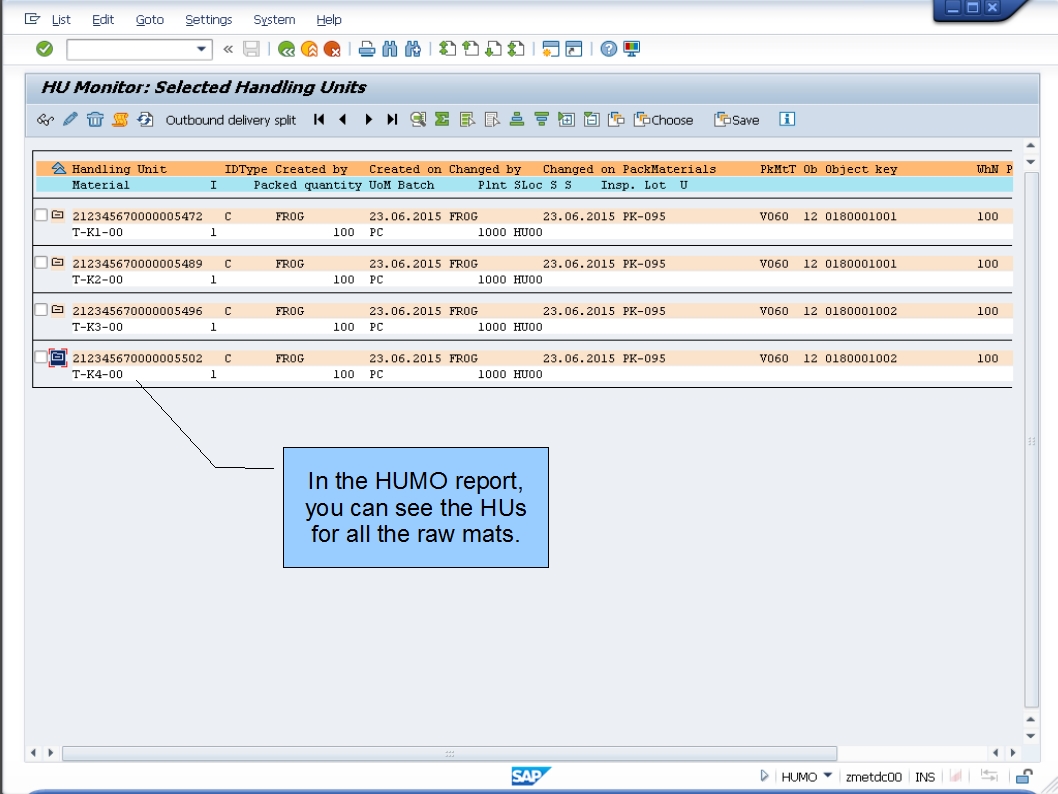This screenshot has height=794, width=1058.
Task: Click the Details magnifier icon
Action: point(418,119)
